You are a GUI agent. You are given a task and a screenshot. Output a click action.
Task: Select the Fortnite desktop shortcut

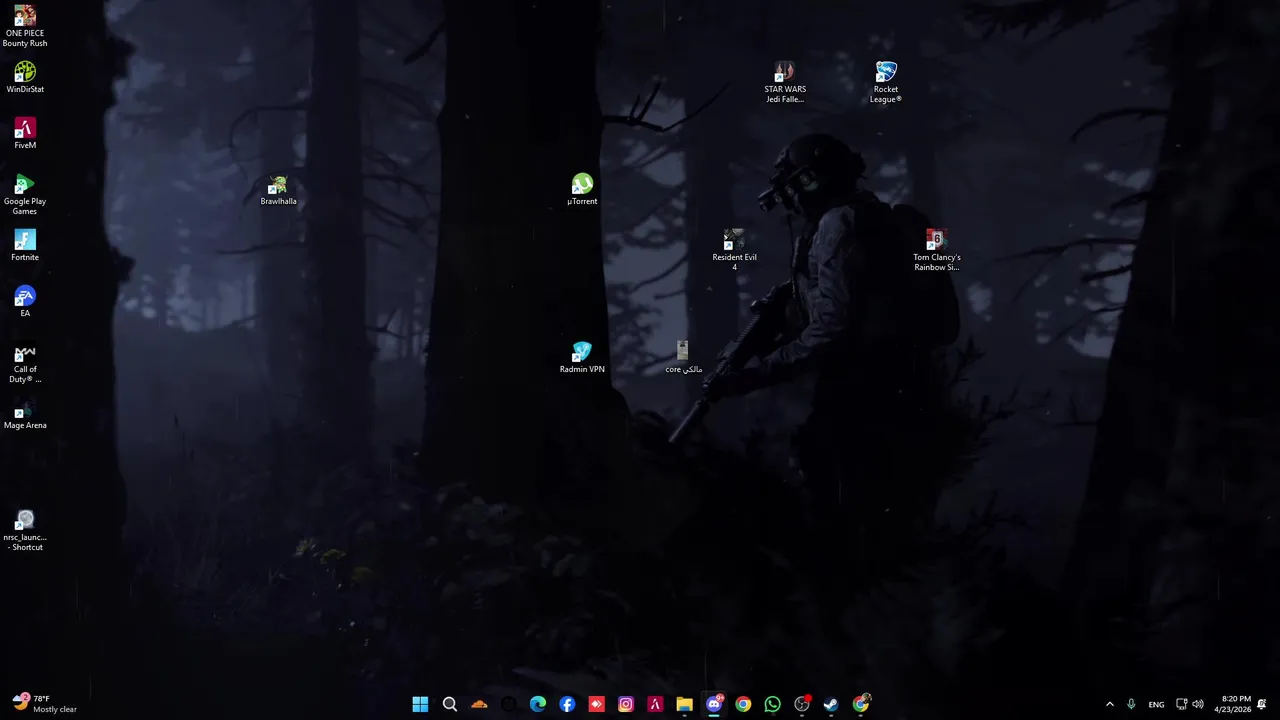(25, 246)
